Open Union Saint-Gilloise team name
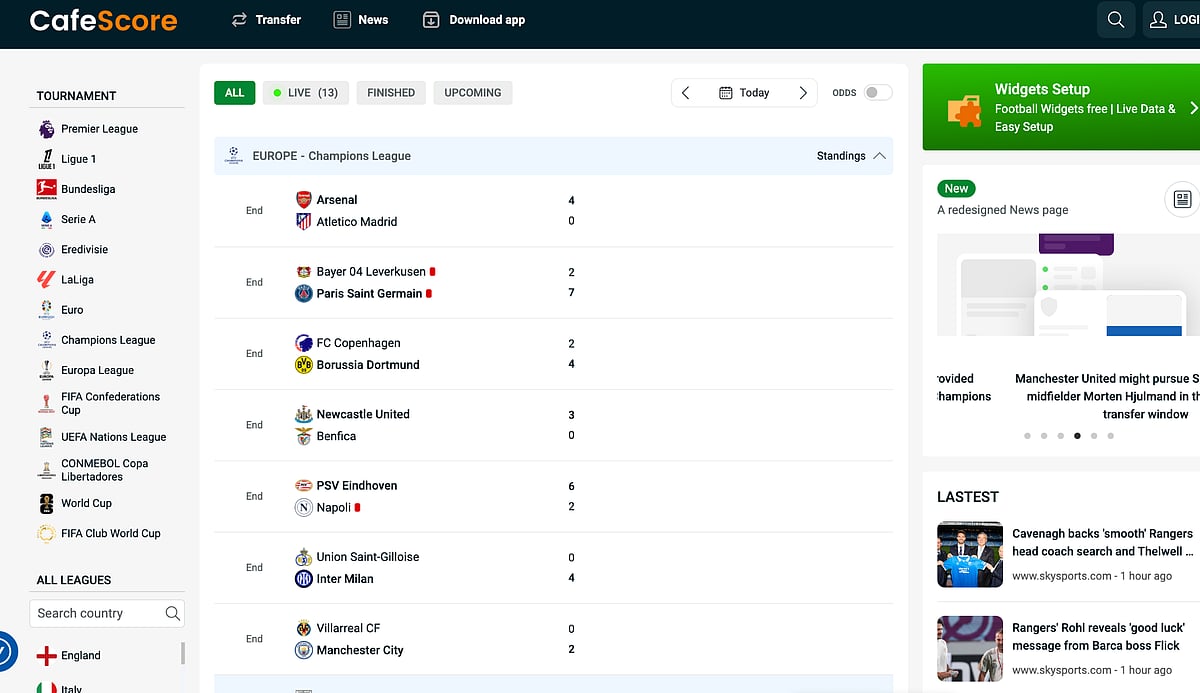Image resolution: width=1200 pixels, height=693 pixels. [368, 557]
